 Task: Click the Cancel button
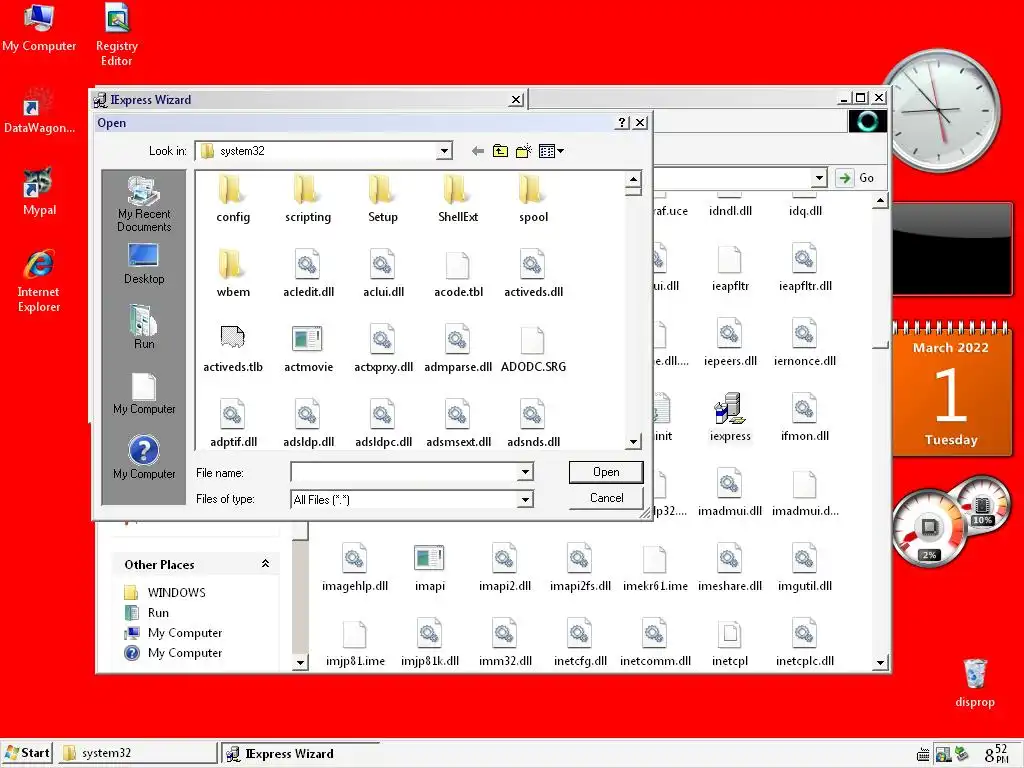pos(606,498)
